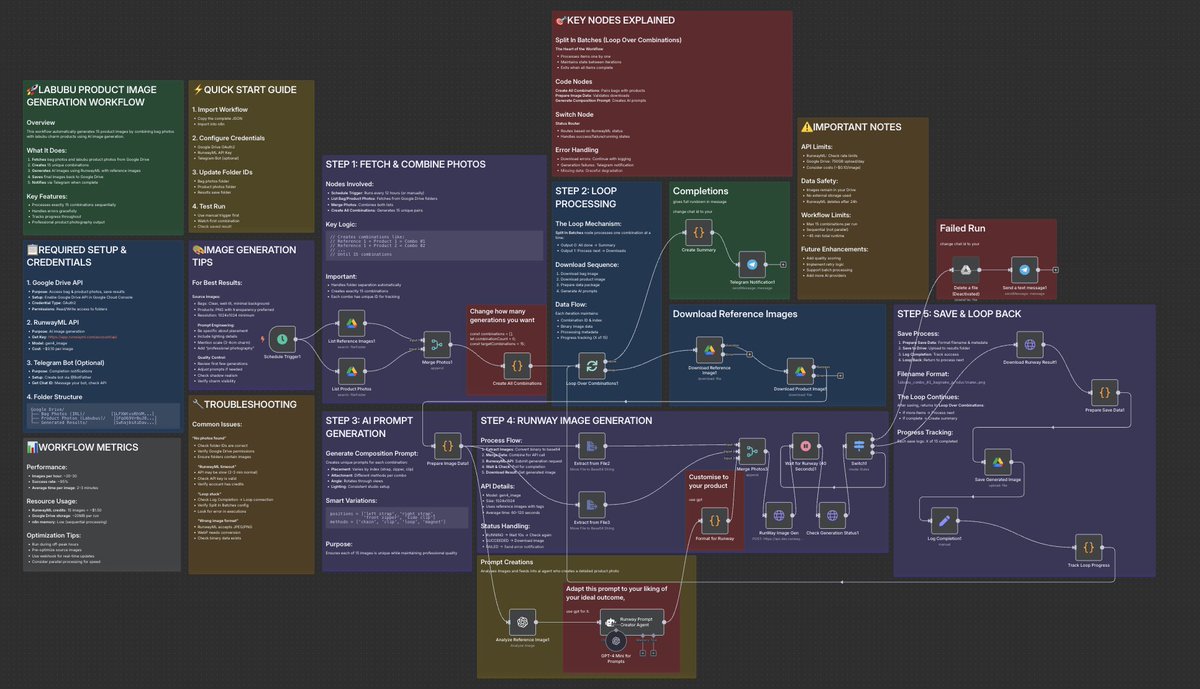Select the Download Reference Images note title

click(735, 313)
